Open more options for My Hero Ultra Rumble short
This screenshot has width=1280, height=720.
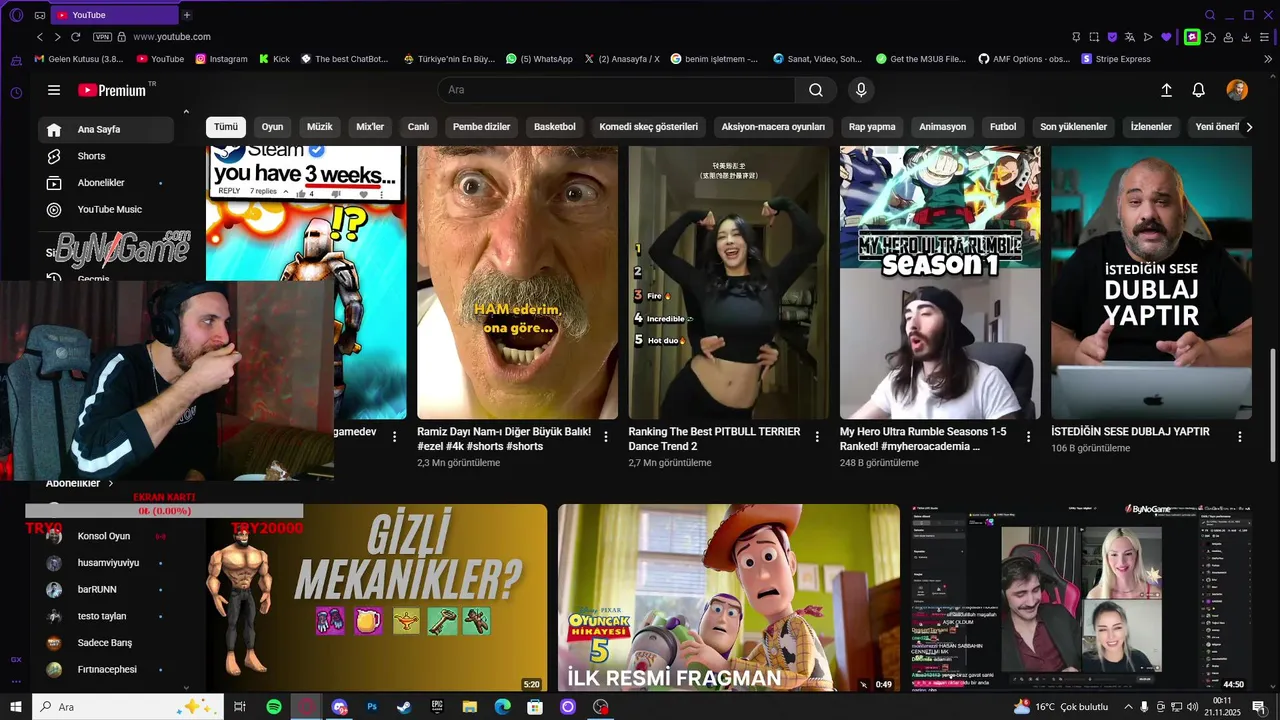pyautogui.click(x=1028, y=437)
